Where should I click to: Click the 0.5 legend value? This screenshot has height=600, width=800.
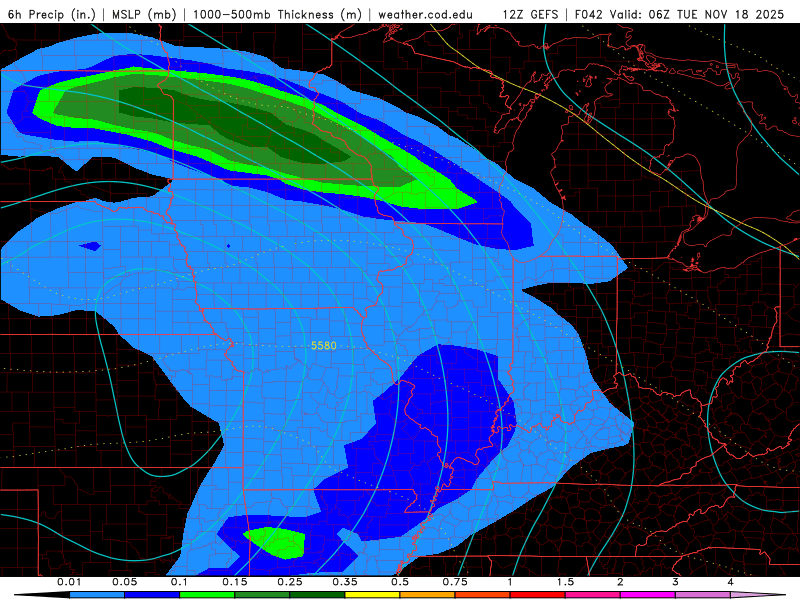pos(400,582)
